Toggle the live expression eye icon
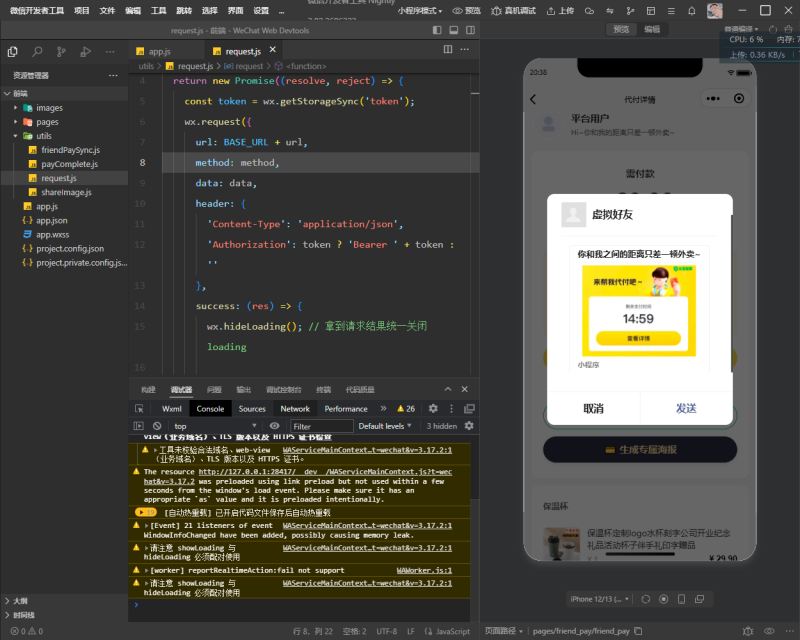 (x=274, y=426)
